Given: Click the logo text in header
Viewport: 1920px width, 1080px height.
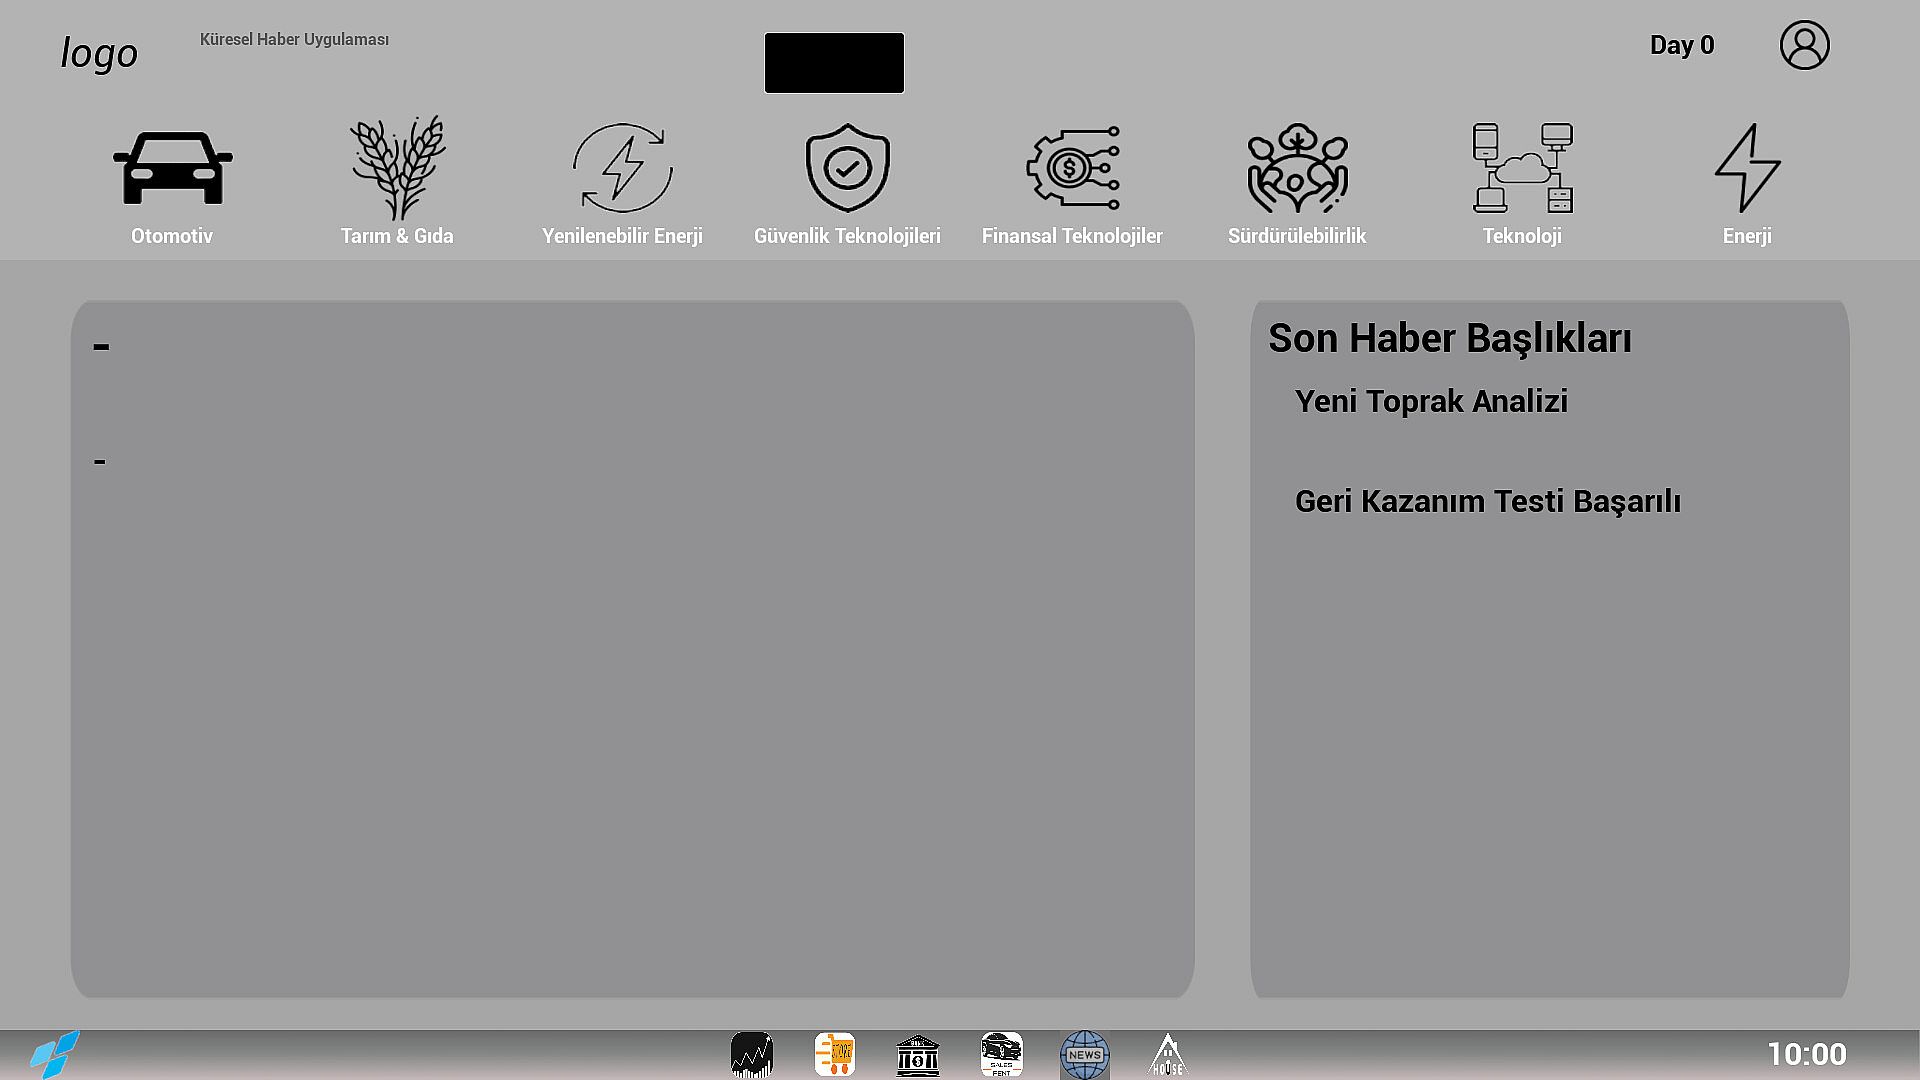Looking at the screenshot, I should coord(99,53).
